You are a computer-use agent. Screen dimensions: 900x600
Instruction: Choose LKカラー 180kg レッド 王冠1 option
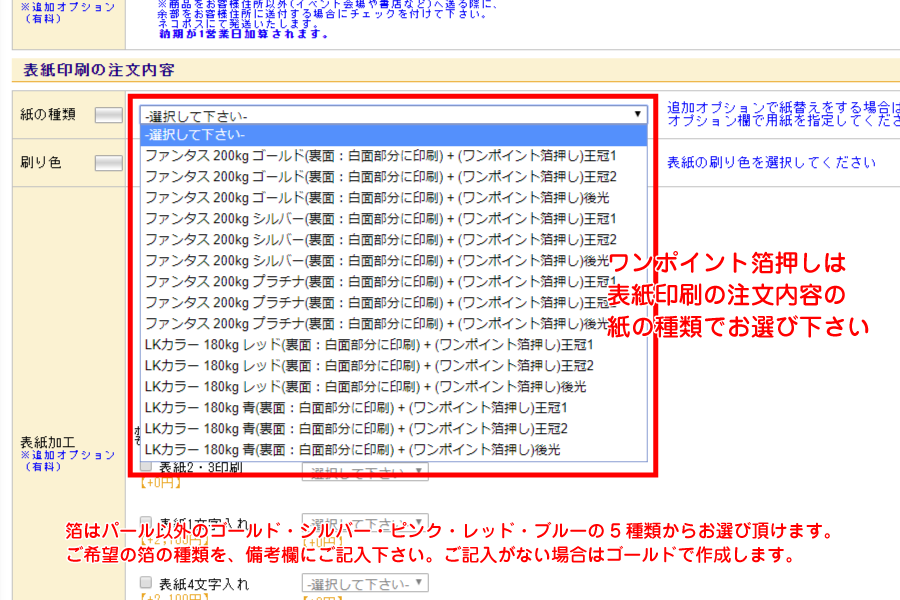point(394,344)
